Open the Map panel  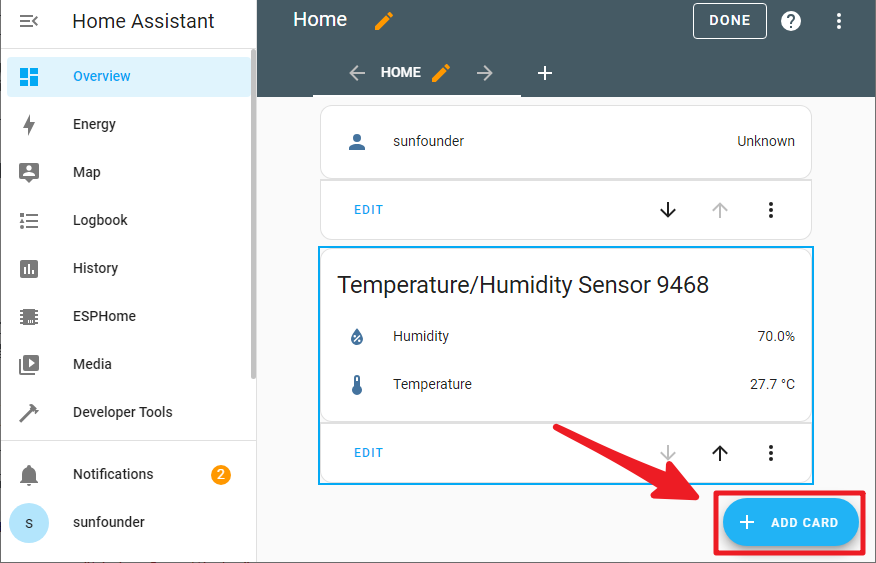tap(128, 173)
